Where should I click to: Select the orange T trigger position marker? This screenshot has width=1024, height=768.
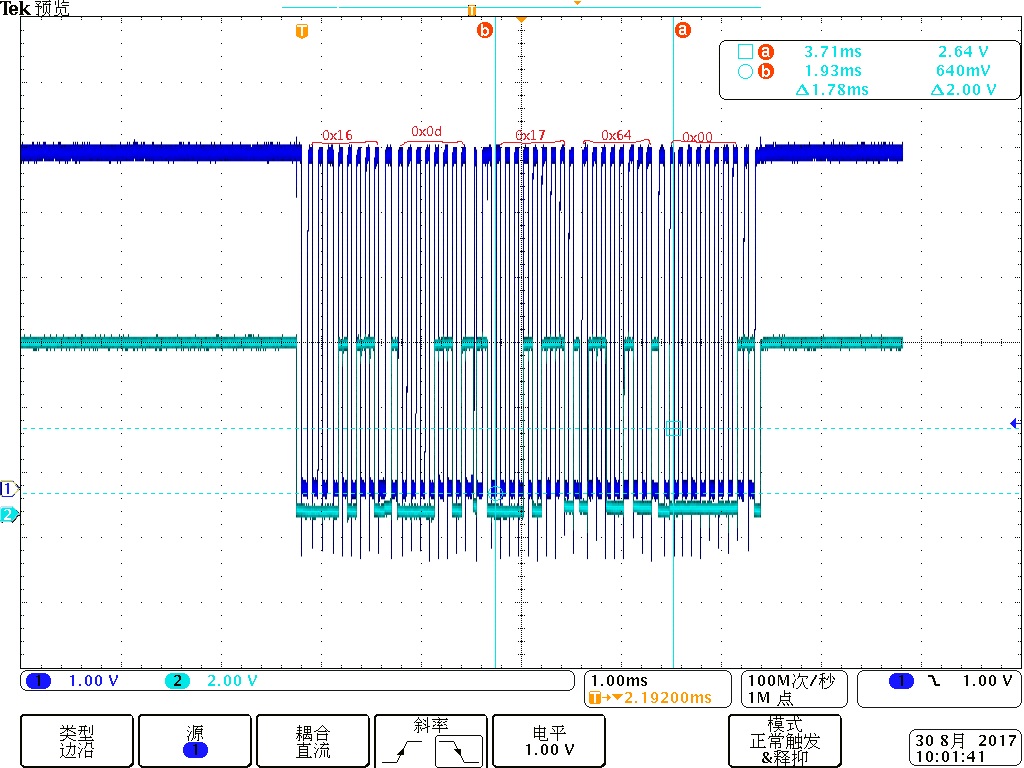(x=301, y=31)
